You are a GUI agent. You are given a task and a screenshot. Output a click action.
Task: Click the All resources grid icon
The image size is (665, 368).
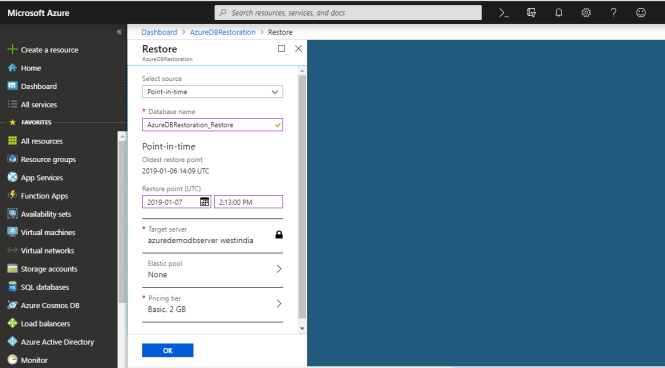click(12, 141)
